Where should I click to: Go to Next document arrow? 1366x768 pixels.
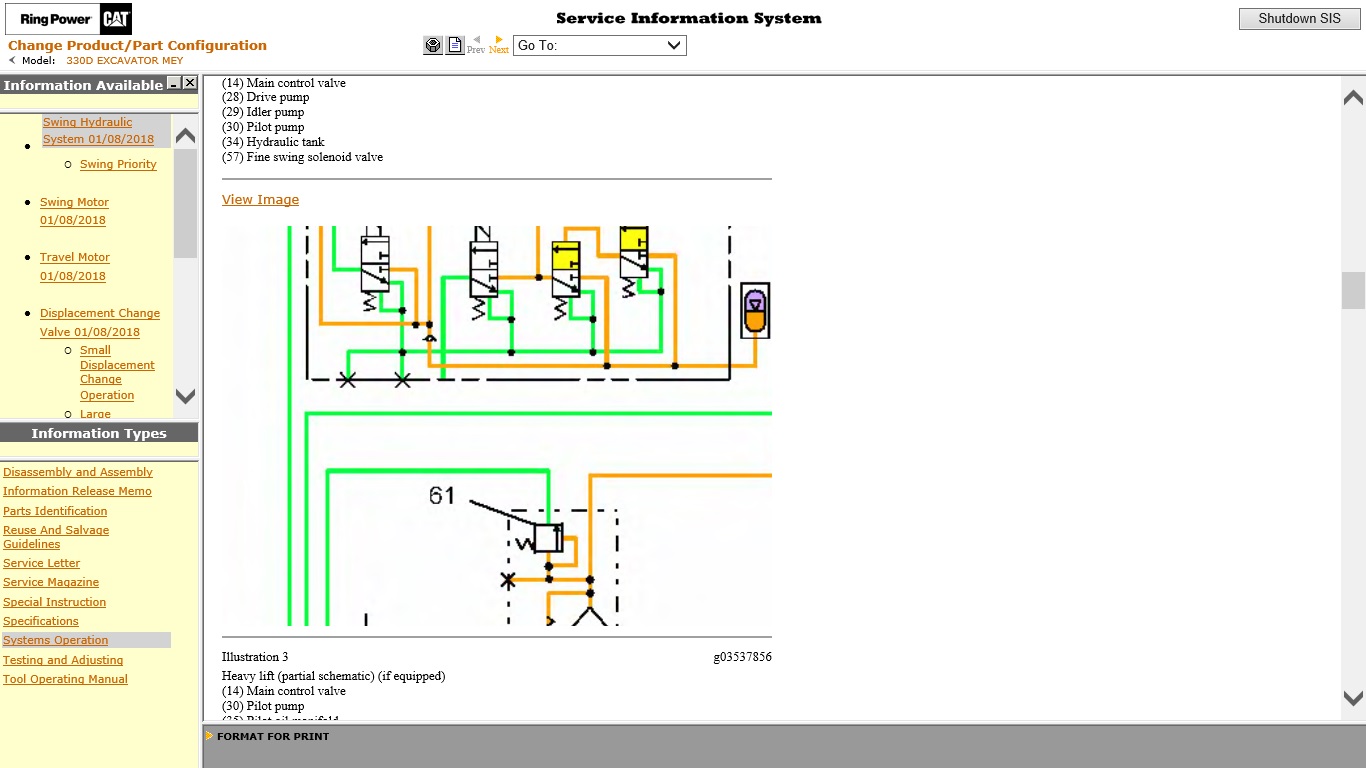click(499, 44)
